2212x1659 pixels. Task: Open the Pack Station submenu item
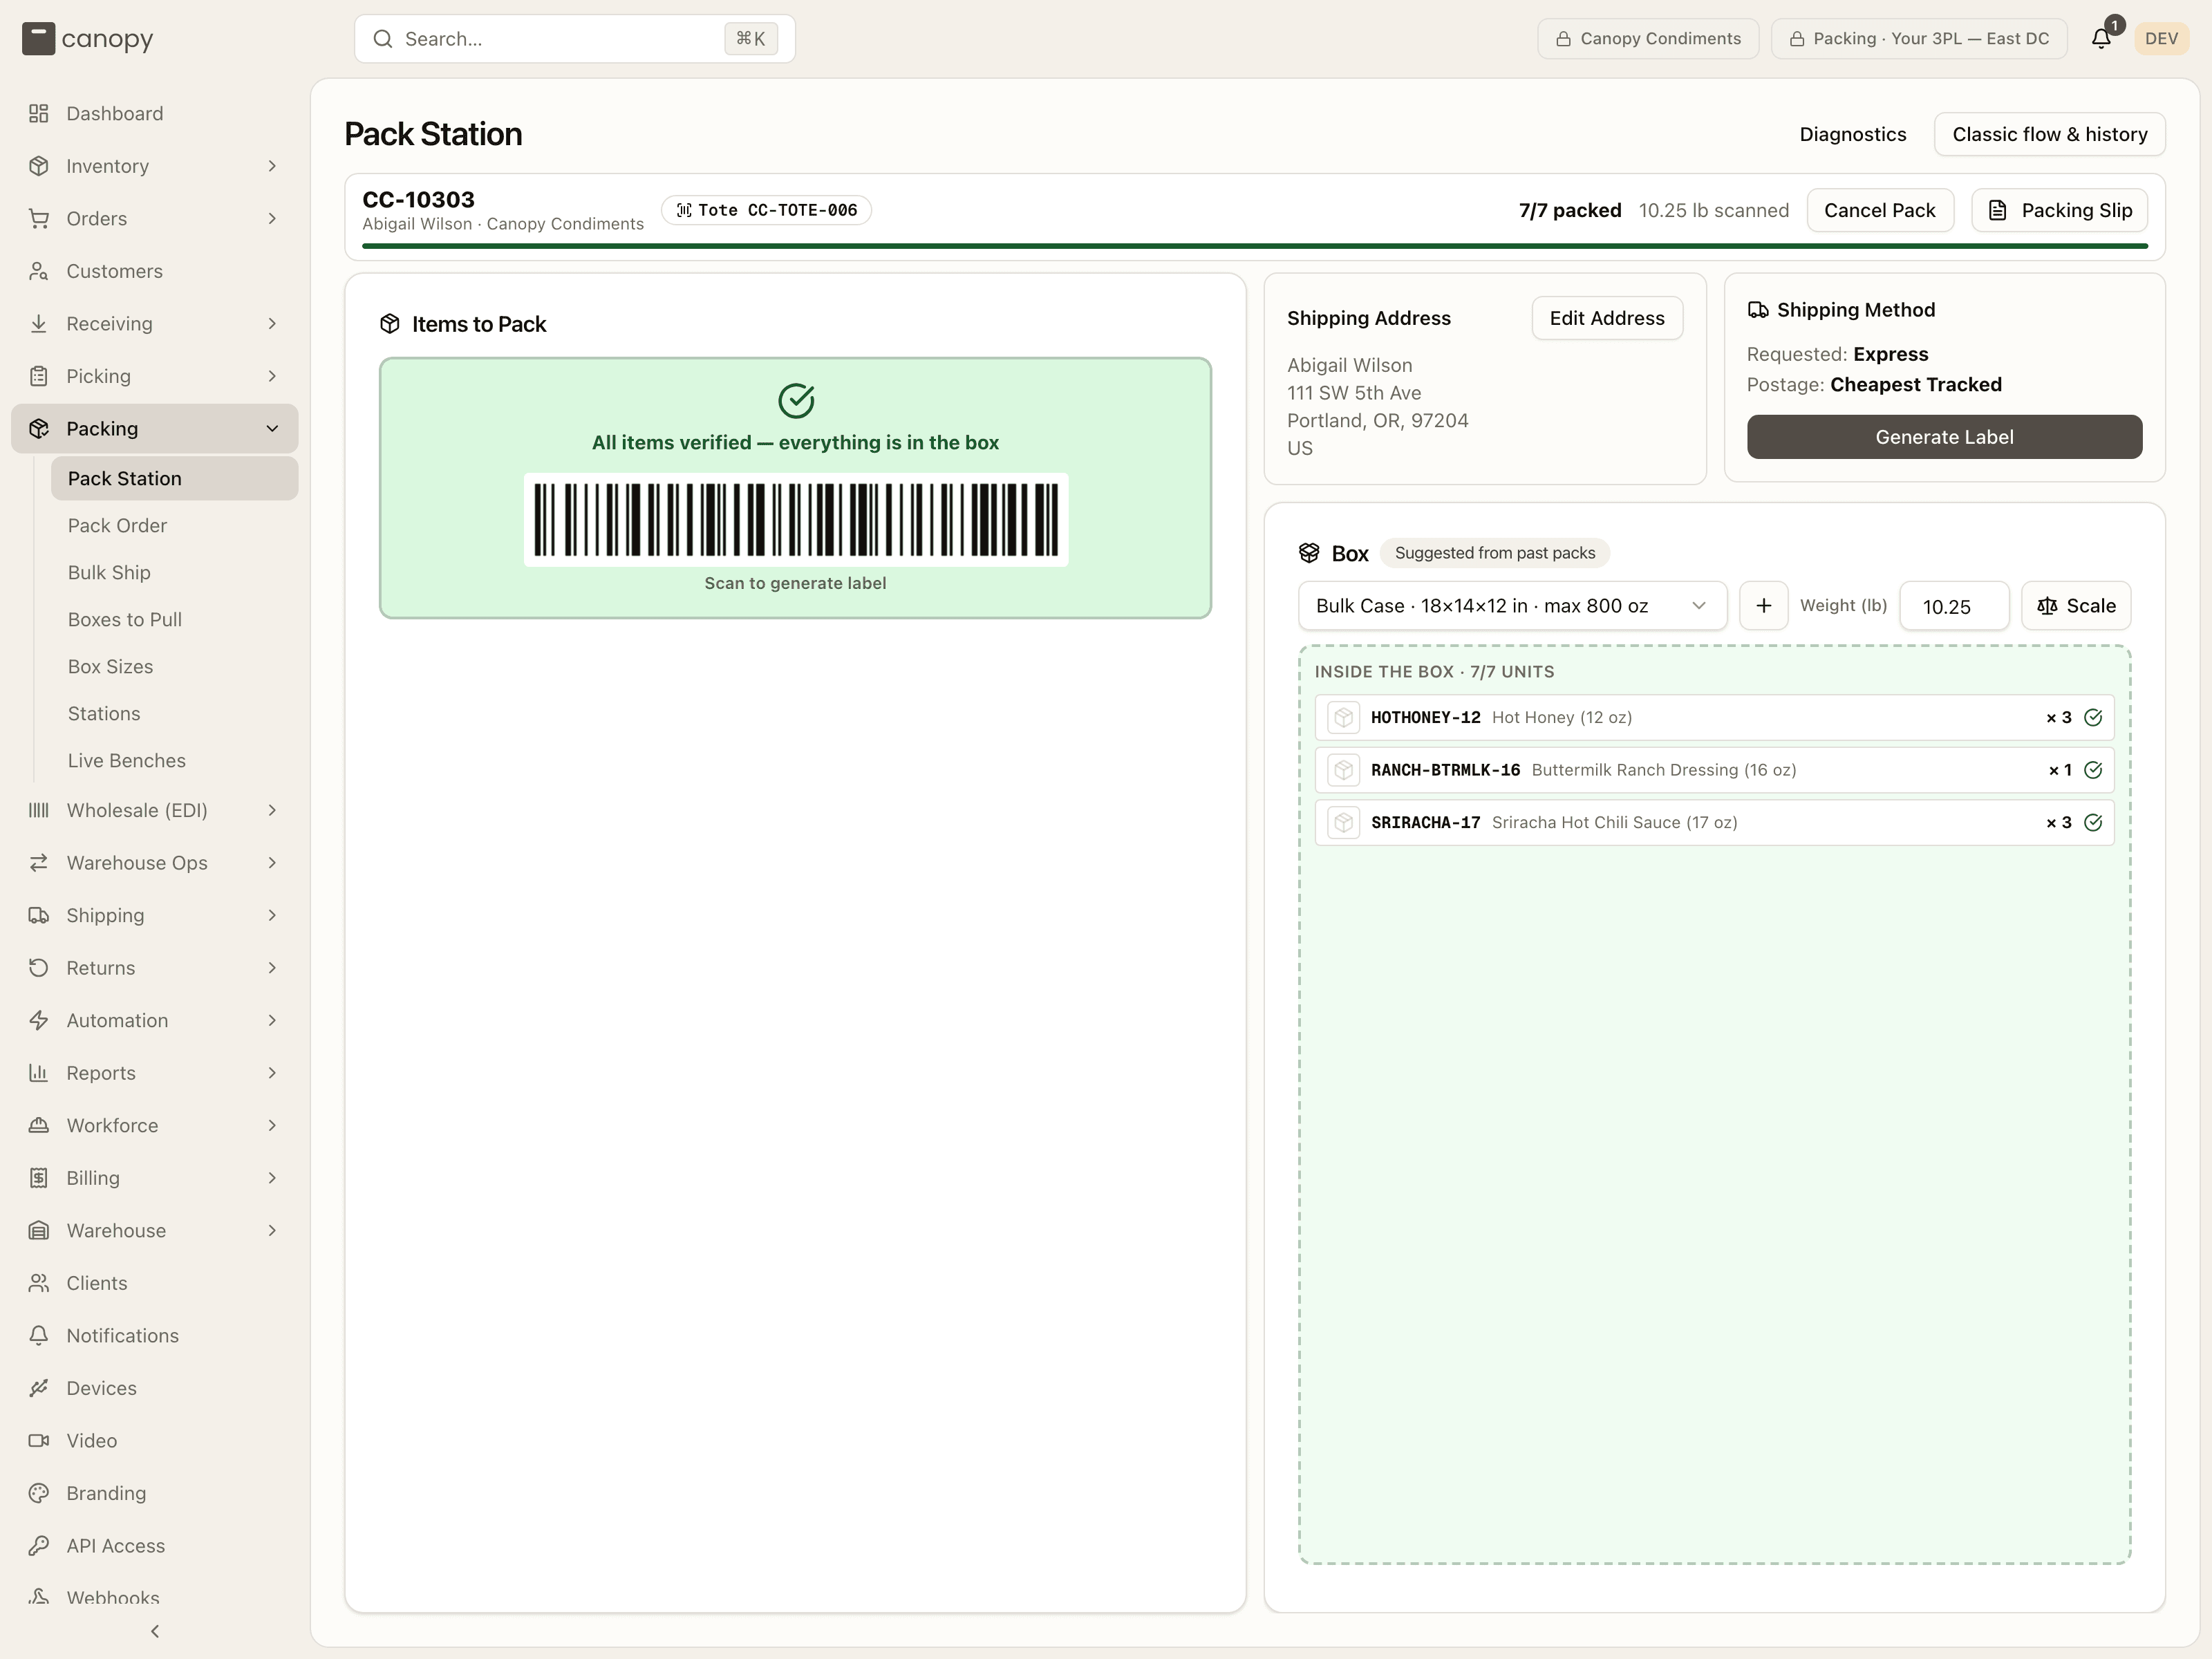click(174, 478)
